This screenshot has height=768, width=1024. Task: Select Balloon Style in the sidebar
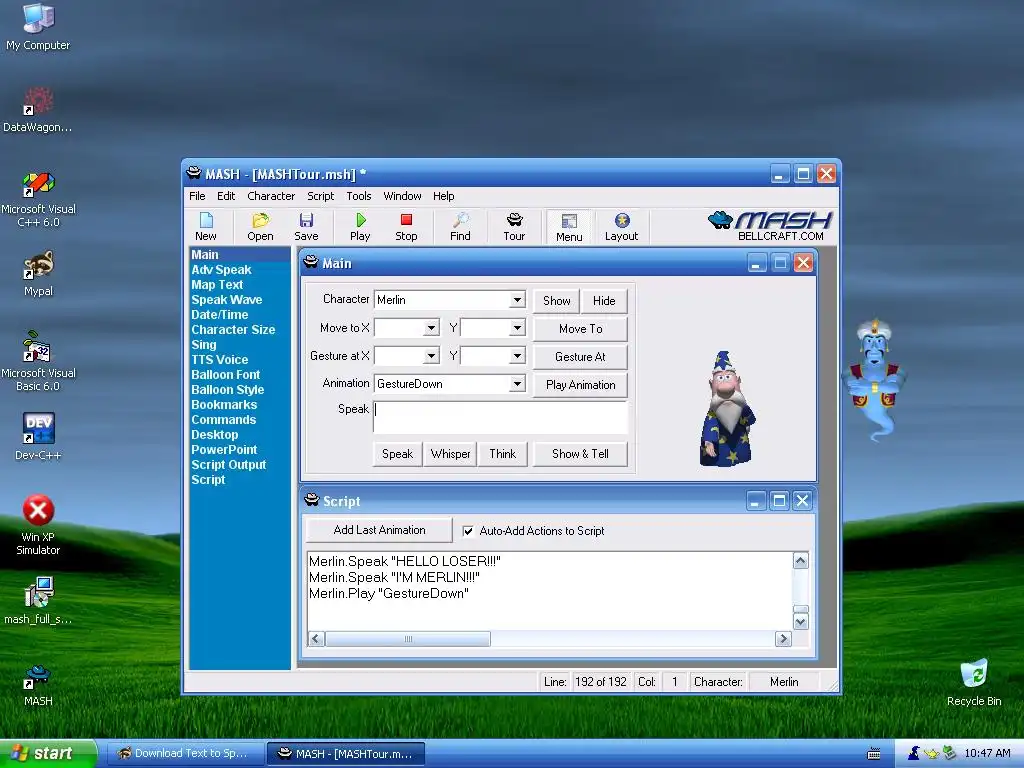point(227,390)
